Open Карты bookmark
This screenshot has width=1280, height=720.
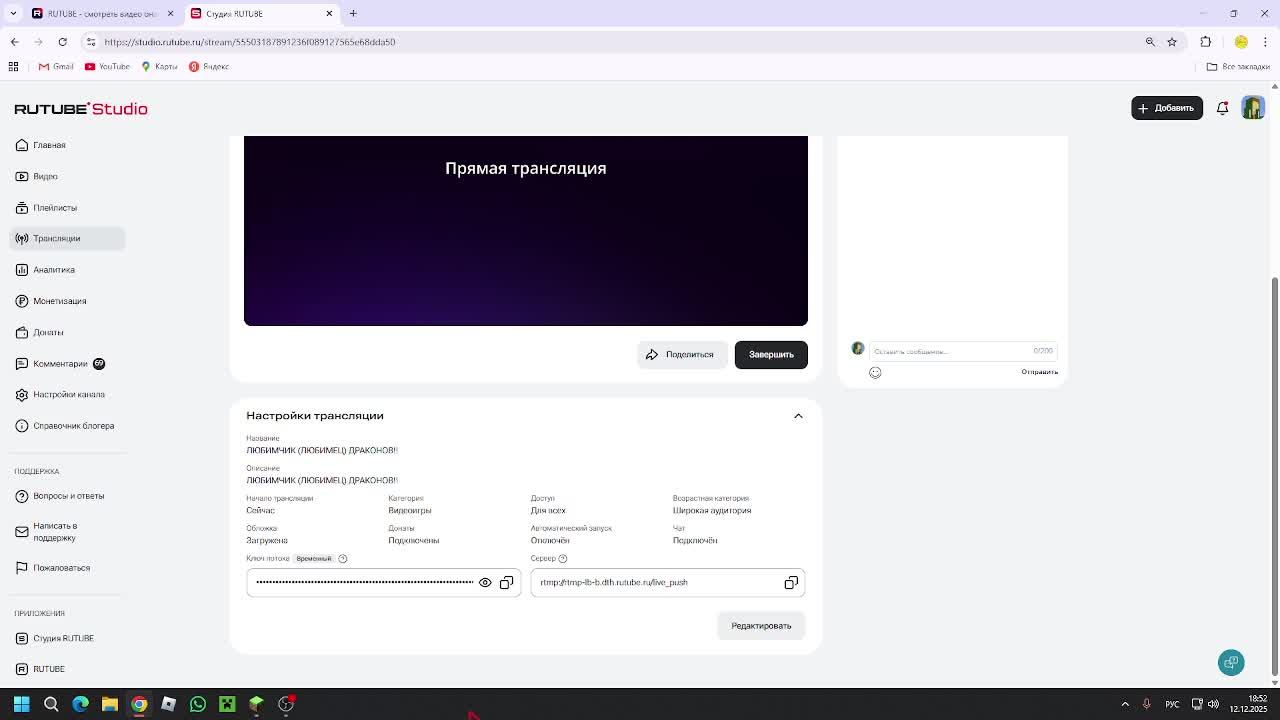pos(159,67)
